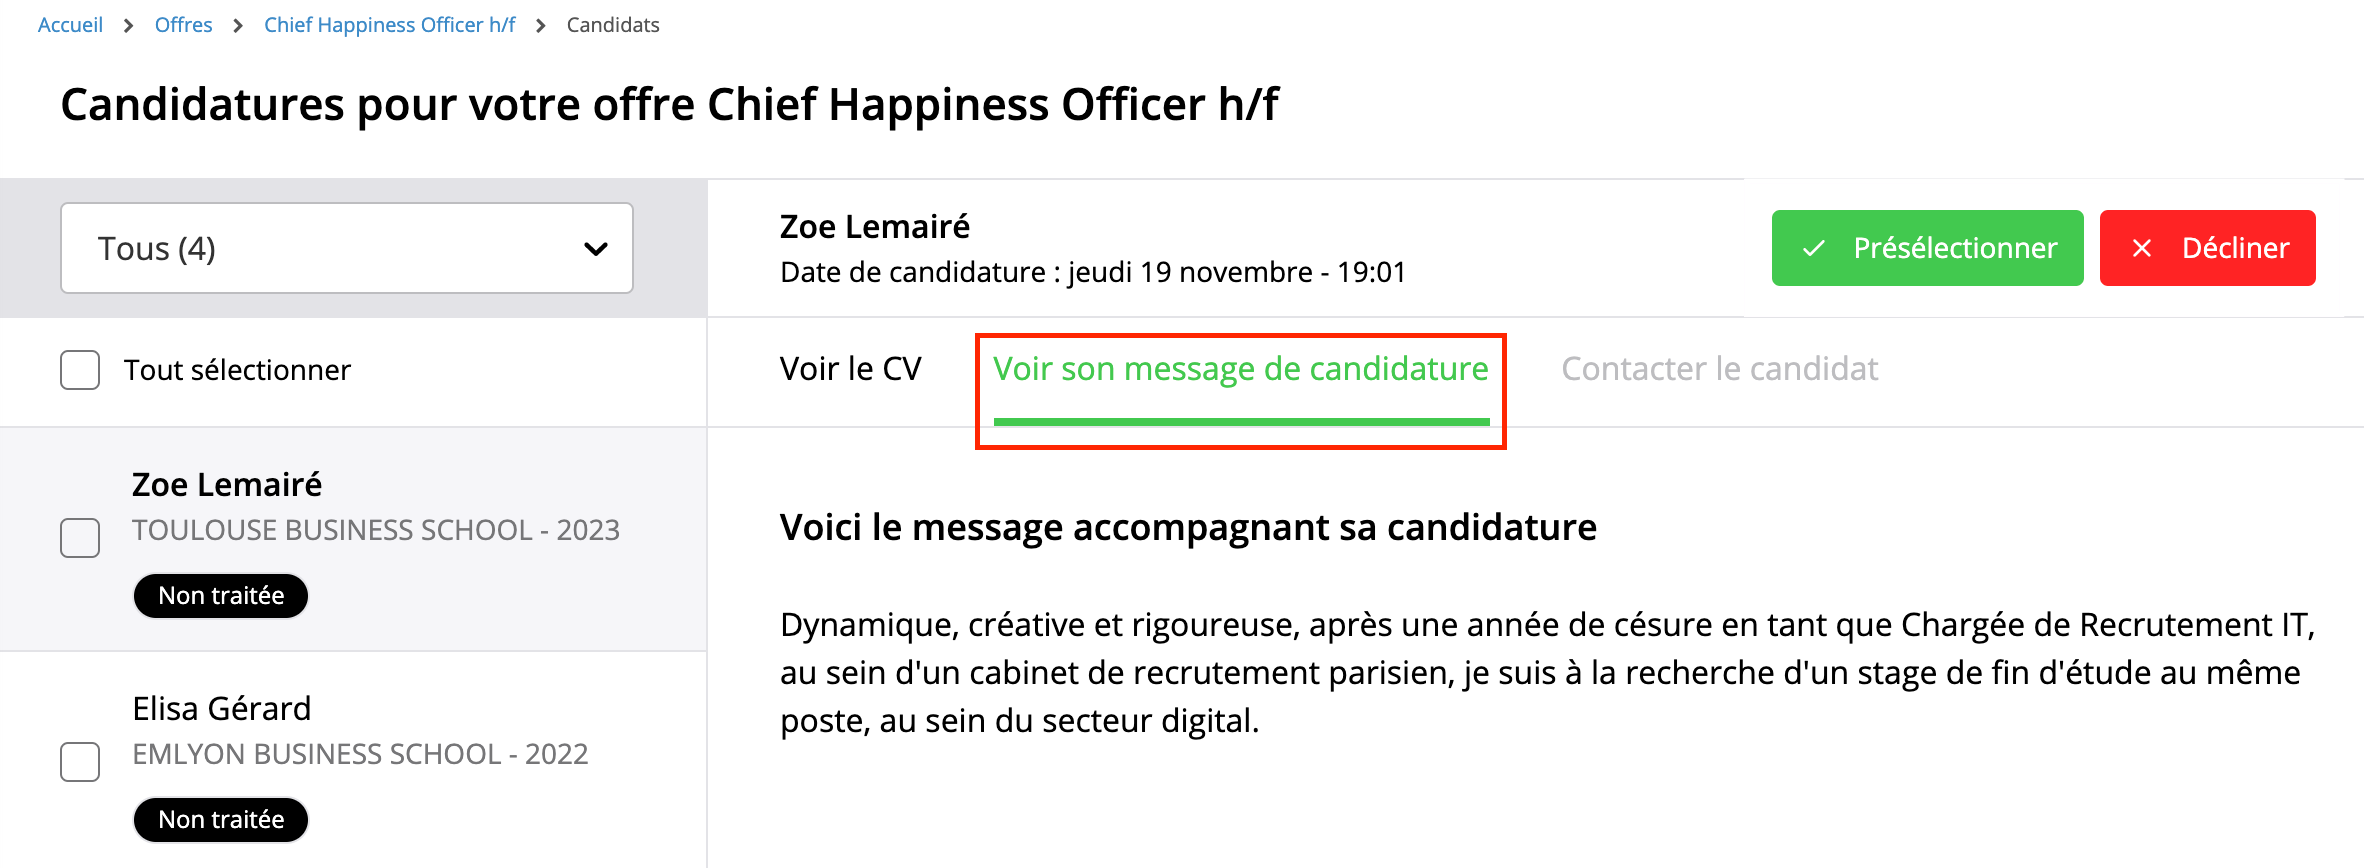Open the Contacter le candidat tab
This screenshot has width=2364, height=868.
(1721, 368)
